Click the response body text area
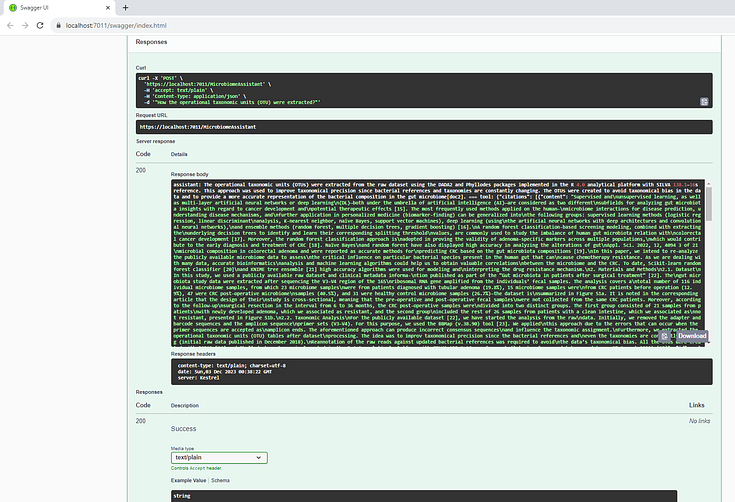 click(x=438, y=263)
